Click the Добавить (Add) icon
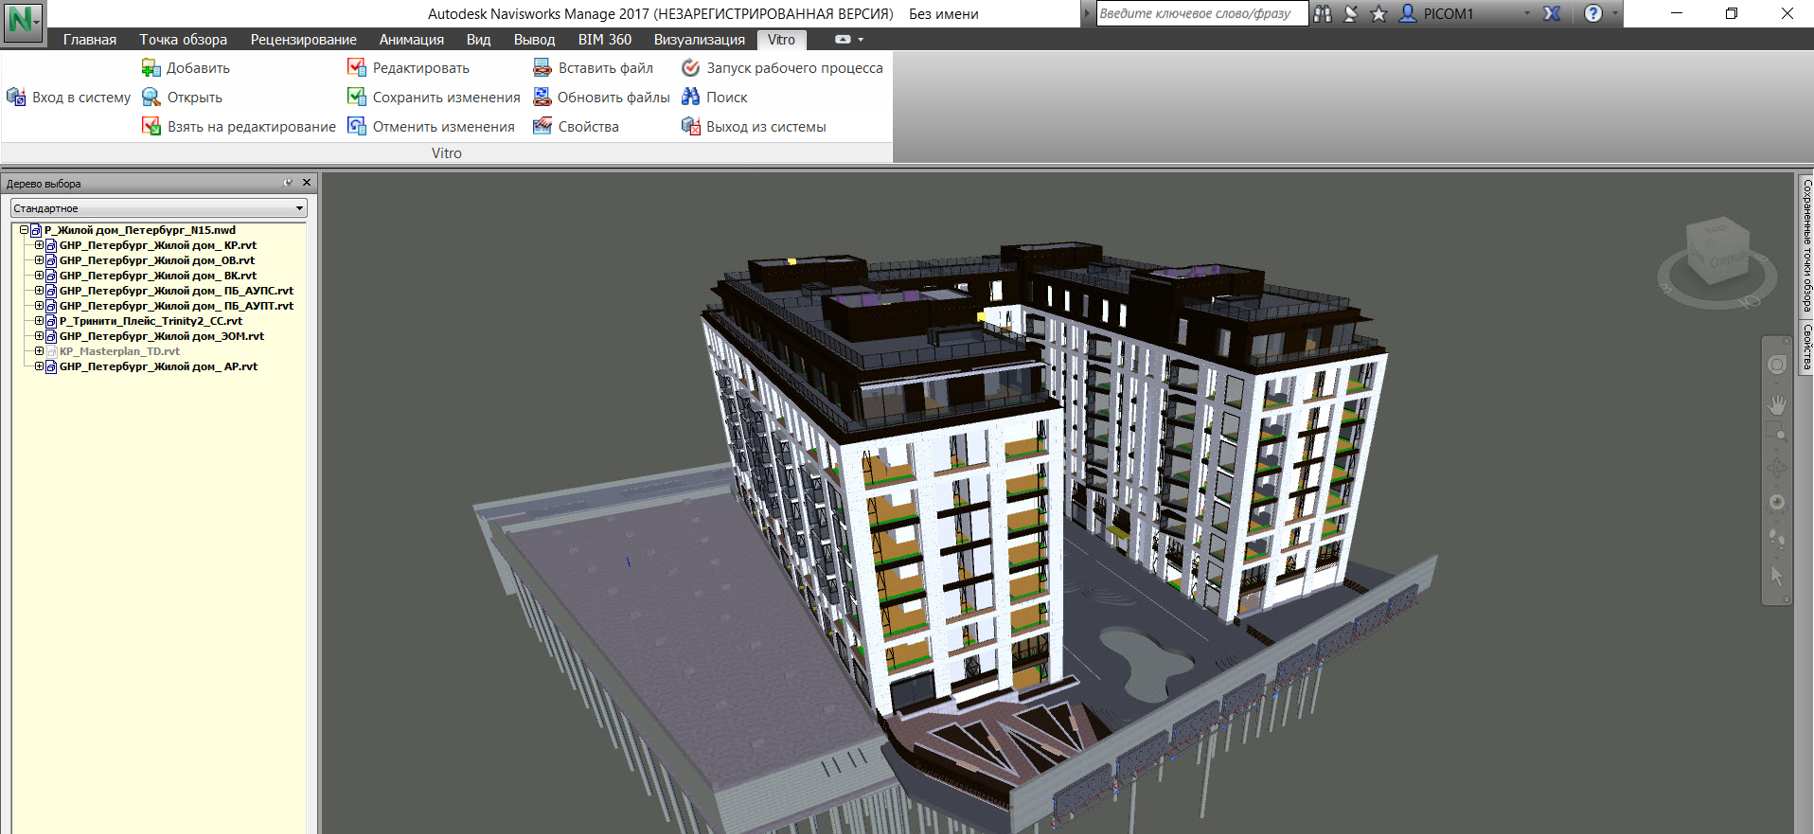This screenshot has width=1814, height=834. [151, 68]
